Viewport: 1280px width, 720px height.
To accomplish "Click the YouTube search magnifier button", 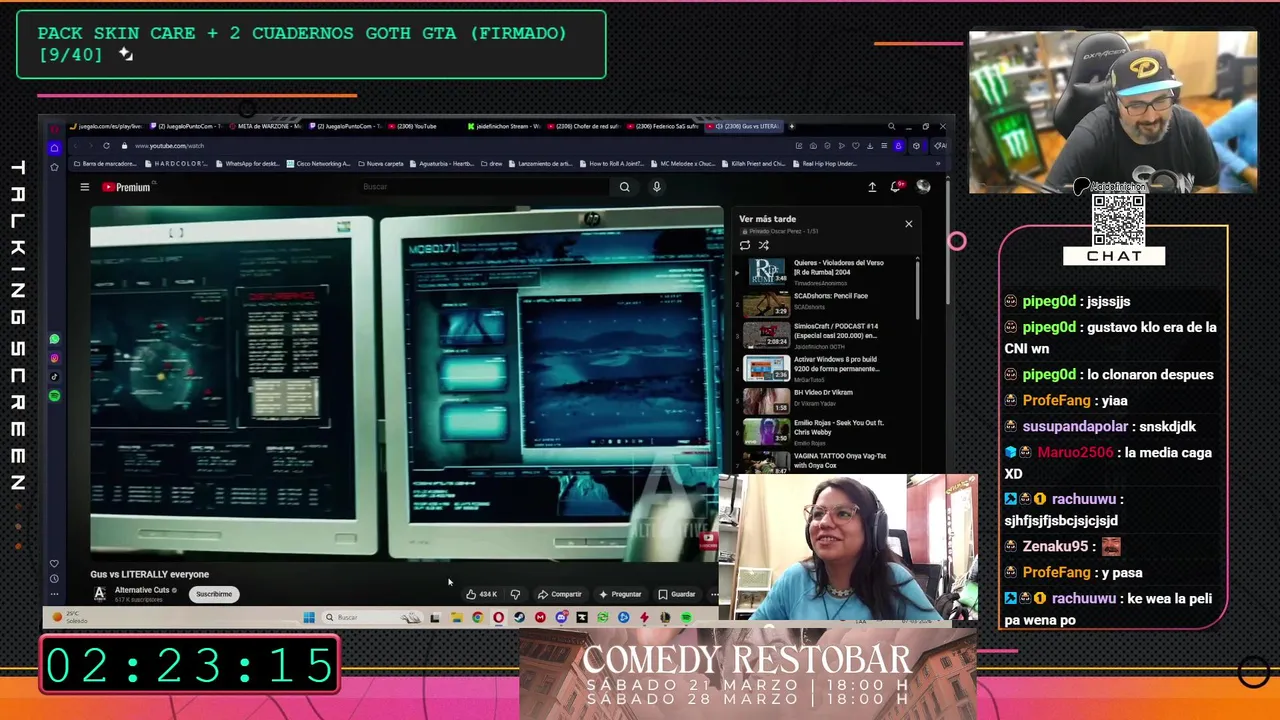I will coord(624,187).
